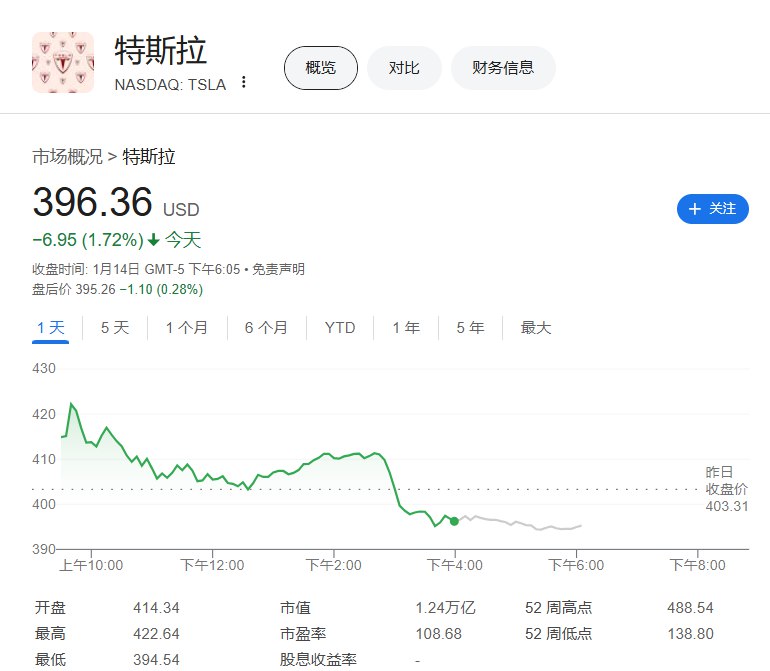Viewport: 770px width, 671px height.
Task: Click the 下午12:00 axis label
Action: [212, 565]
